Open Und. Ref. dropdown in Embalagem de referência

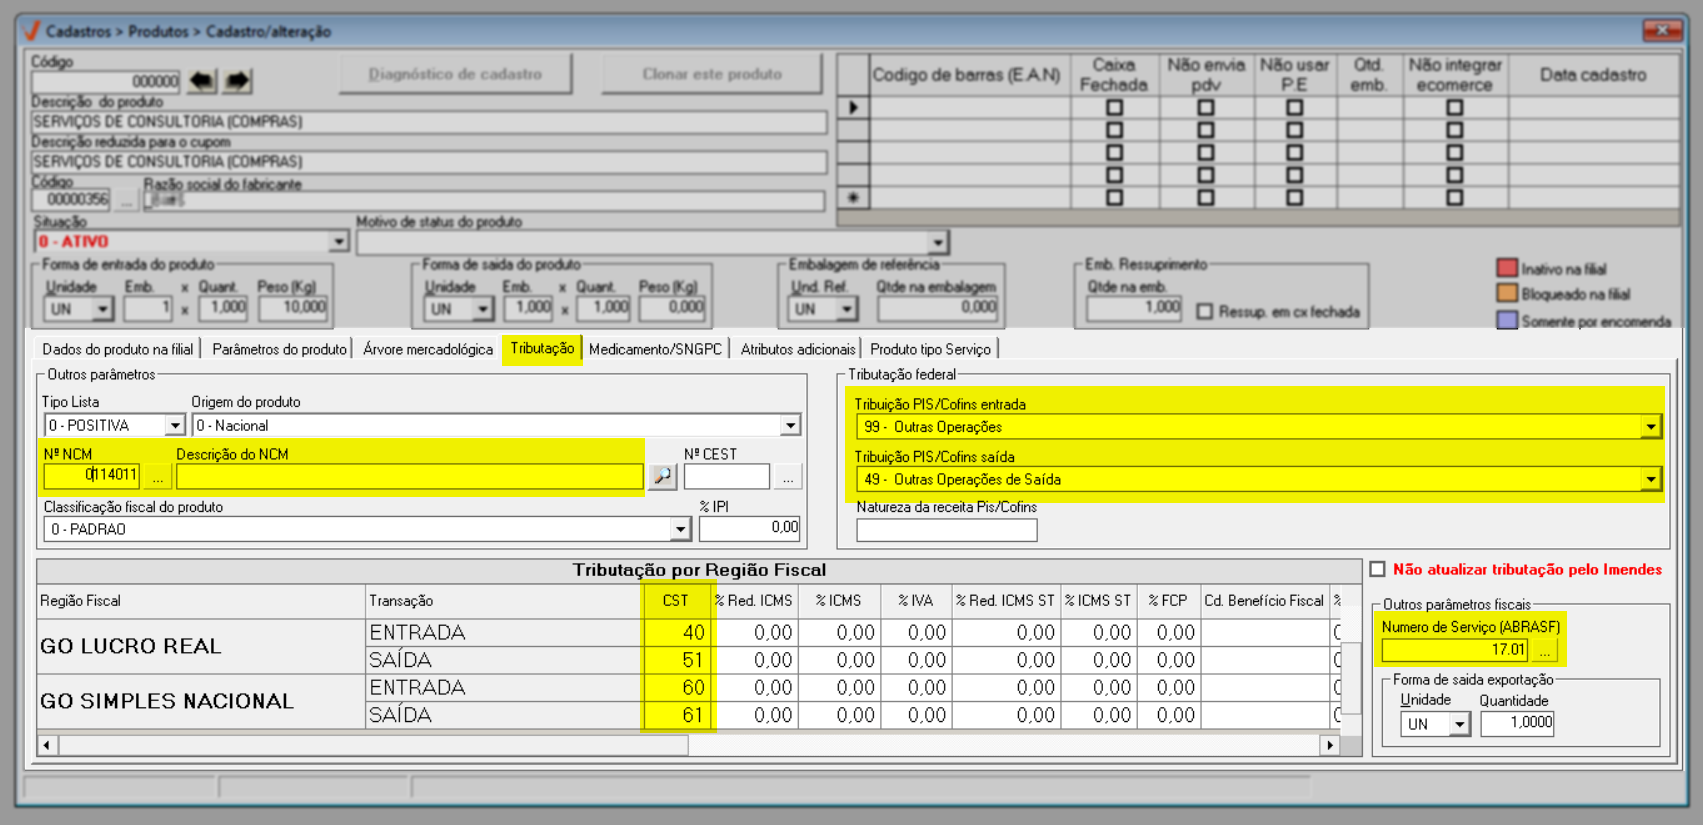847,309
